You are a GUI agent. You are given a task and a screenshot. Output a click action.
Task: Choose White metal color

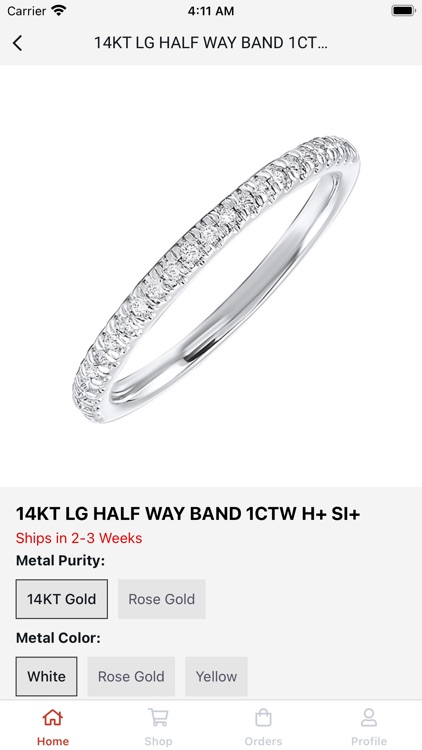tap(46, 676)
